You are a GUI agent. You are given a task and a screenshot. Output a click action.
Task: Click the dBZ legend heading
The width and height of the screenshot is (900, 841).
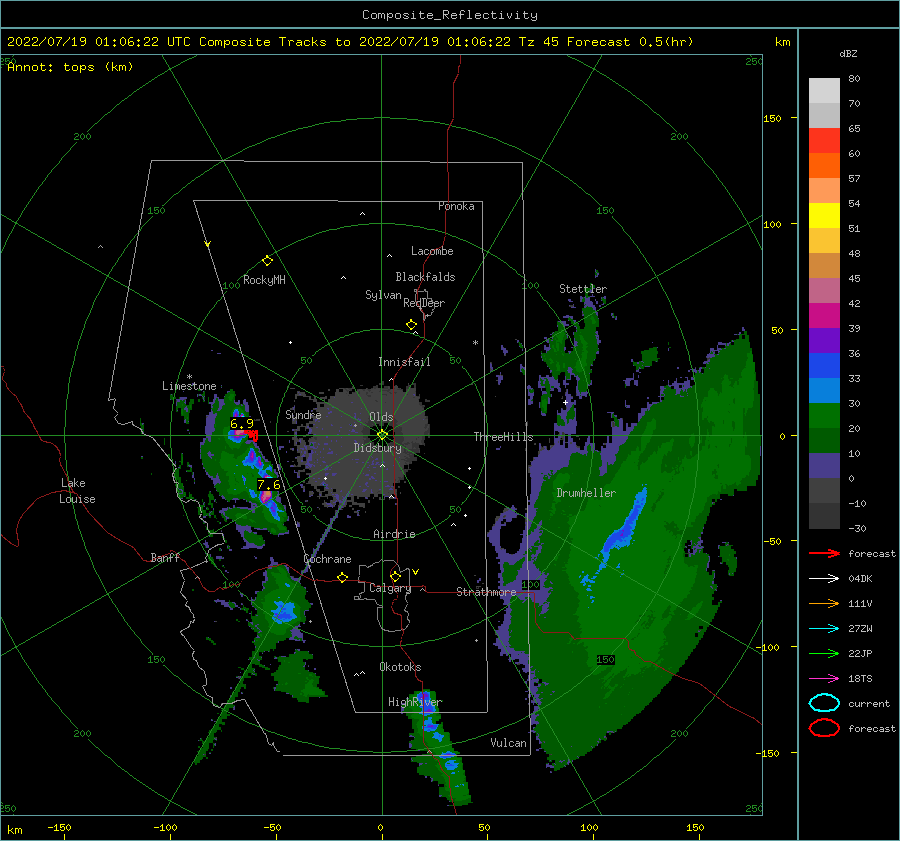[848, 54]
